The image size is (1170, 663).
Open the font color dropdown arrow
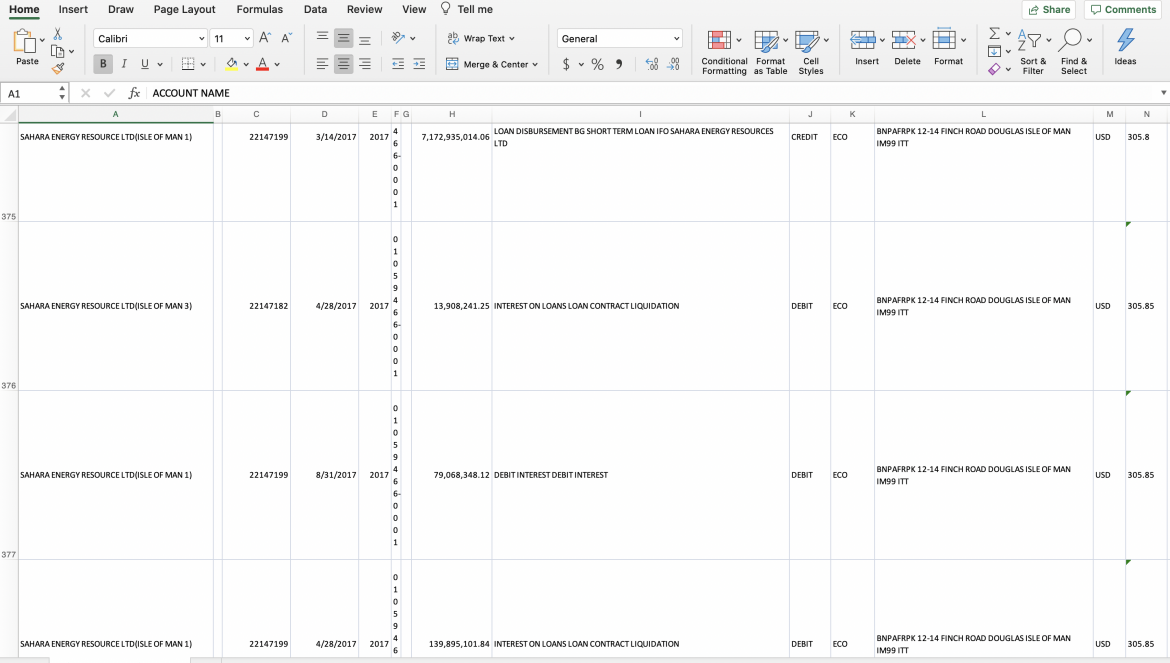[277, 65]
